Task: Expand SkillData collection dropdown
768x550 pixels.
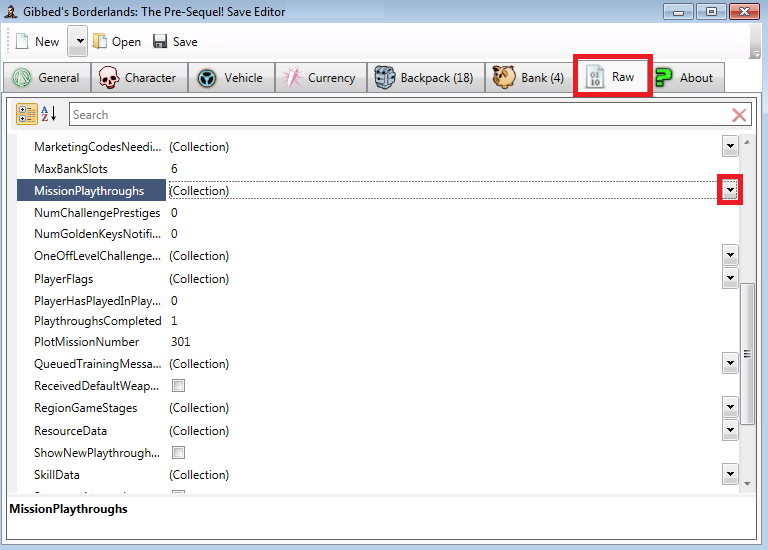Action: coord(730,474)
